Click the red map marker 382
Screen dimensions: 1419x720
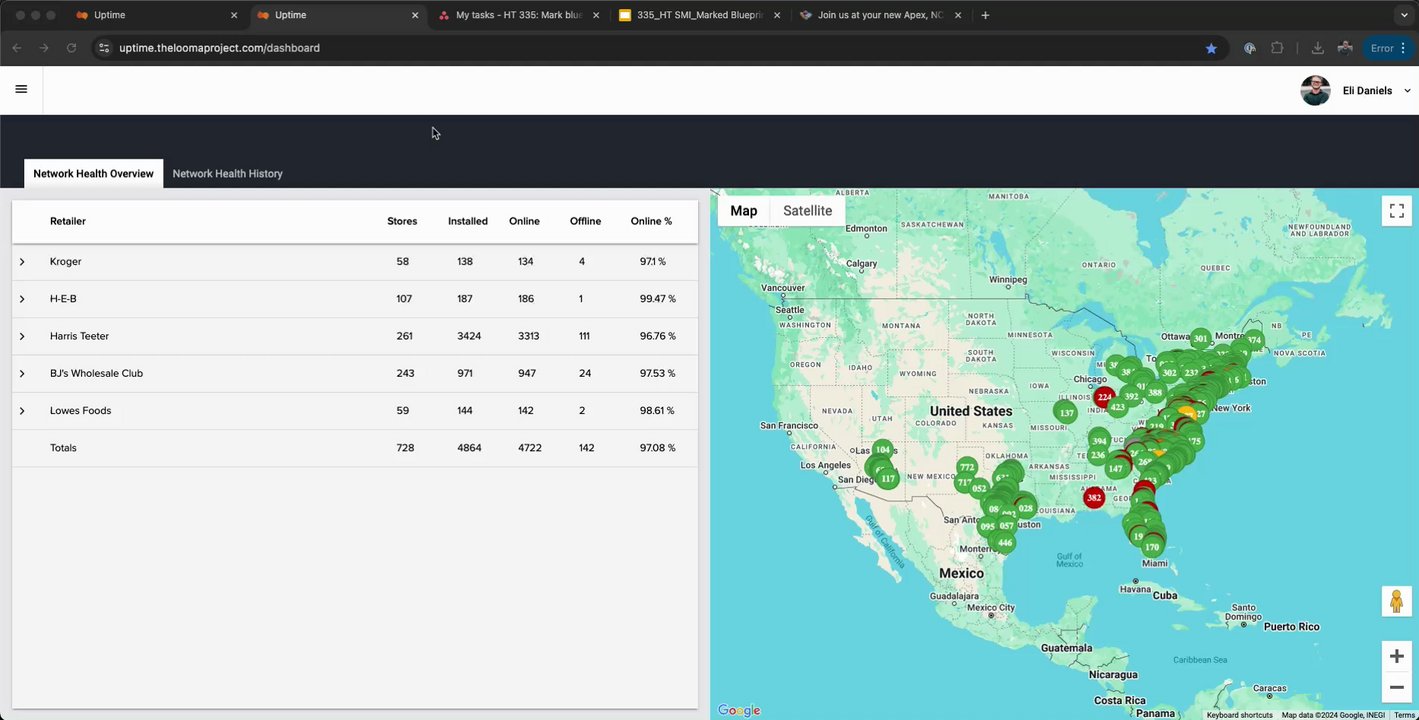click(x=1094, y=497)
